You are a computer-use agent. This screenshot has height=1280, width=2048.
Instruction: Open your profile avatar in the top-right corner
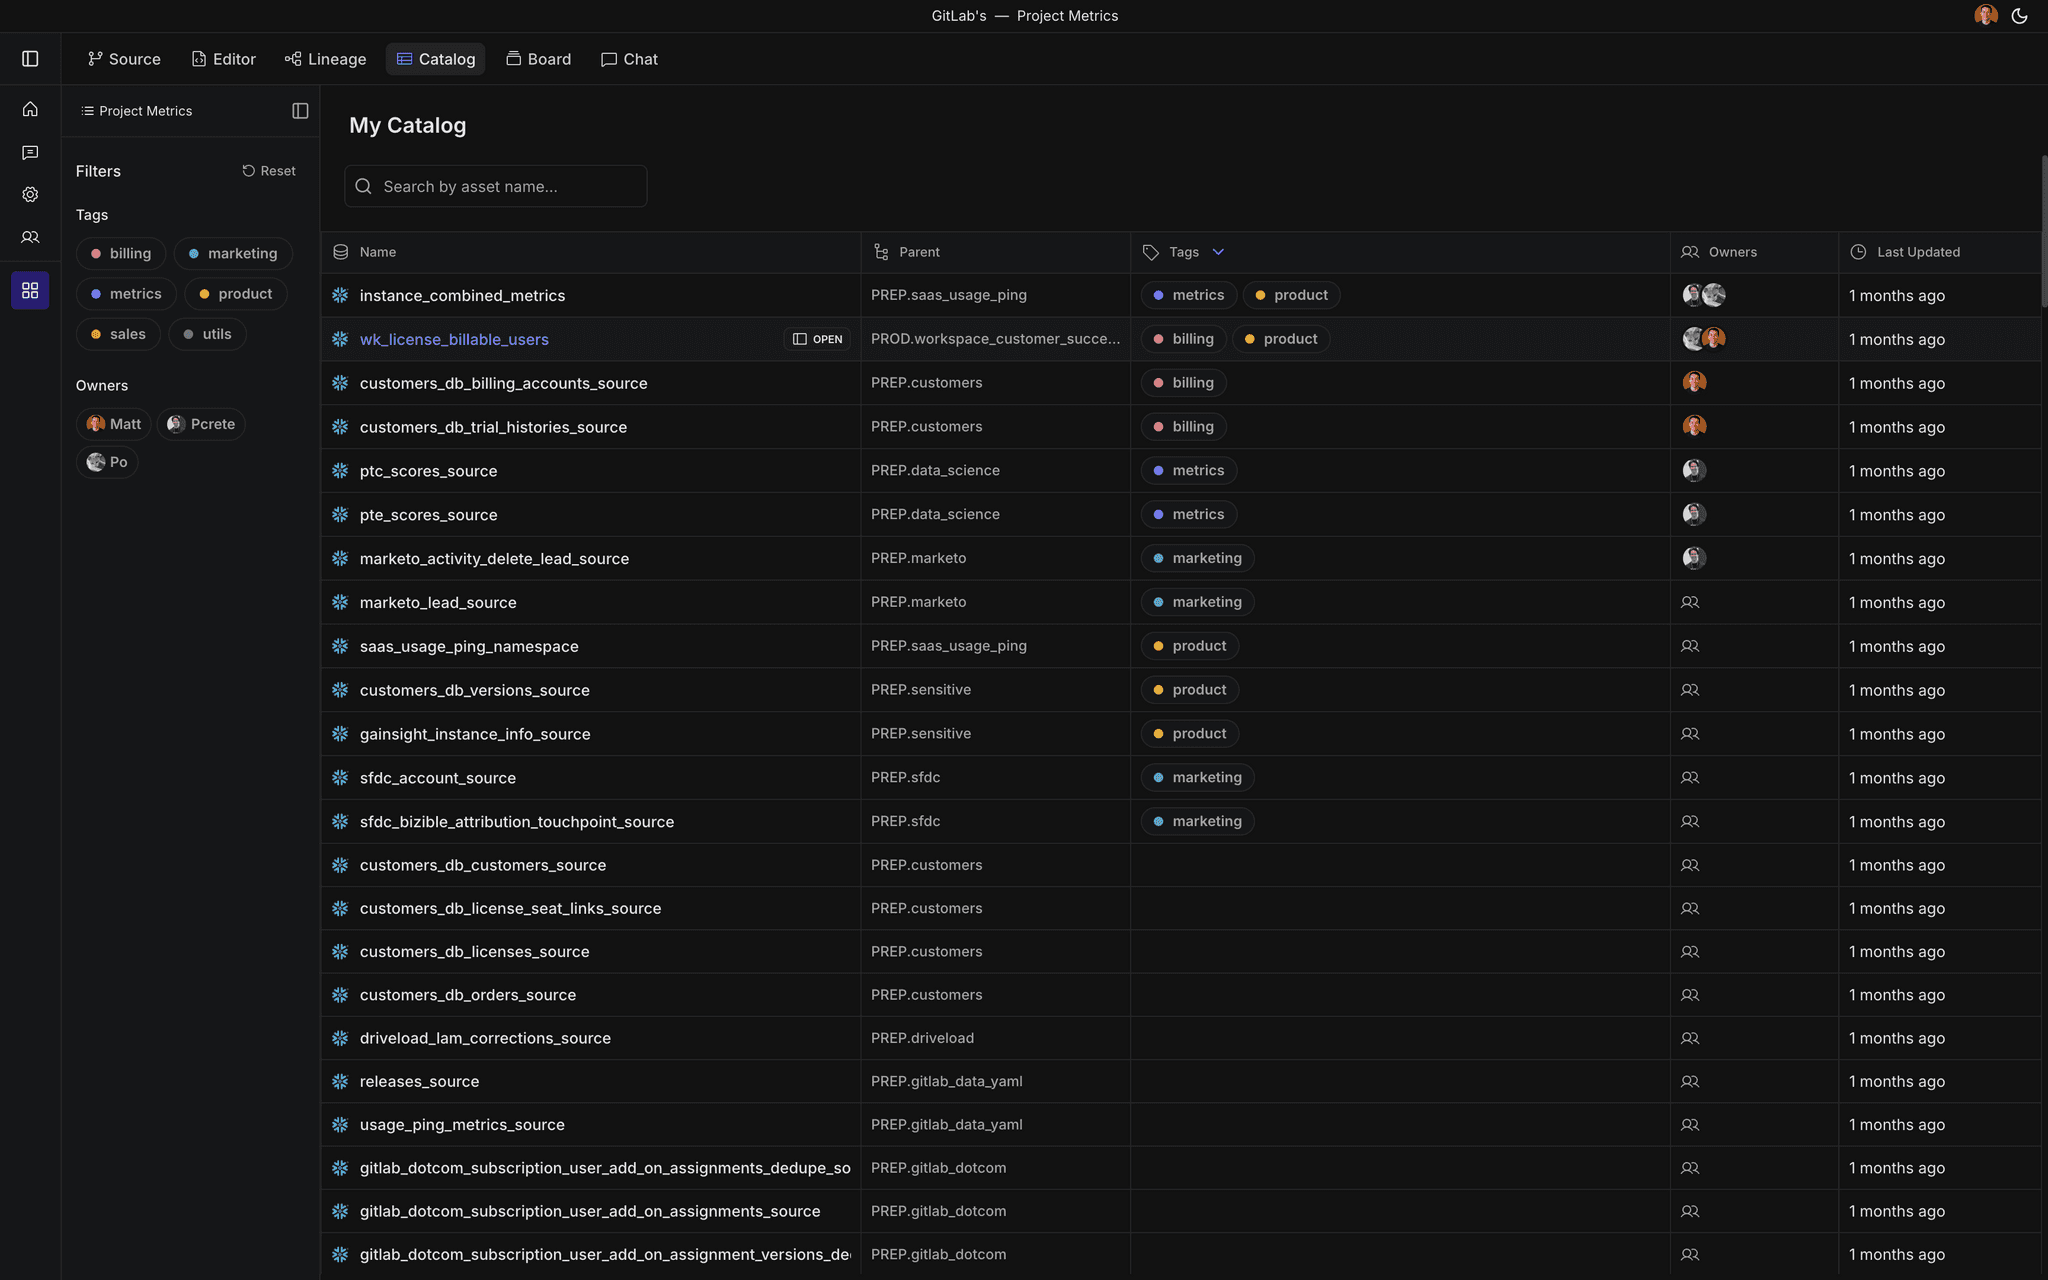1984,15
